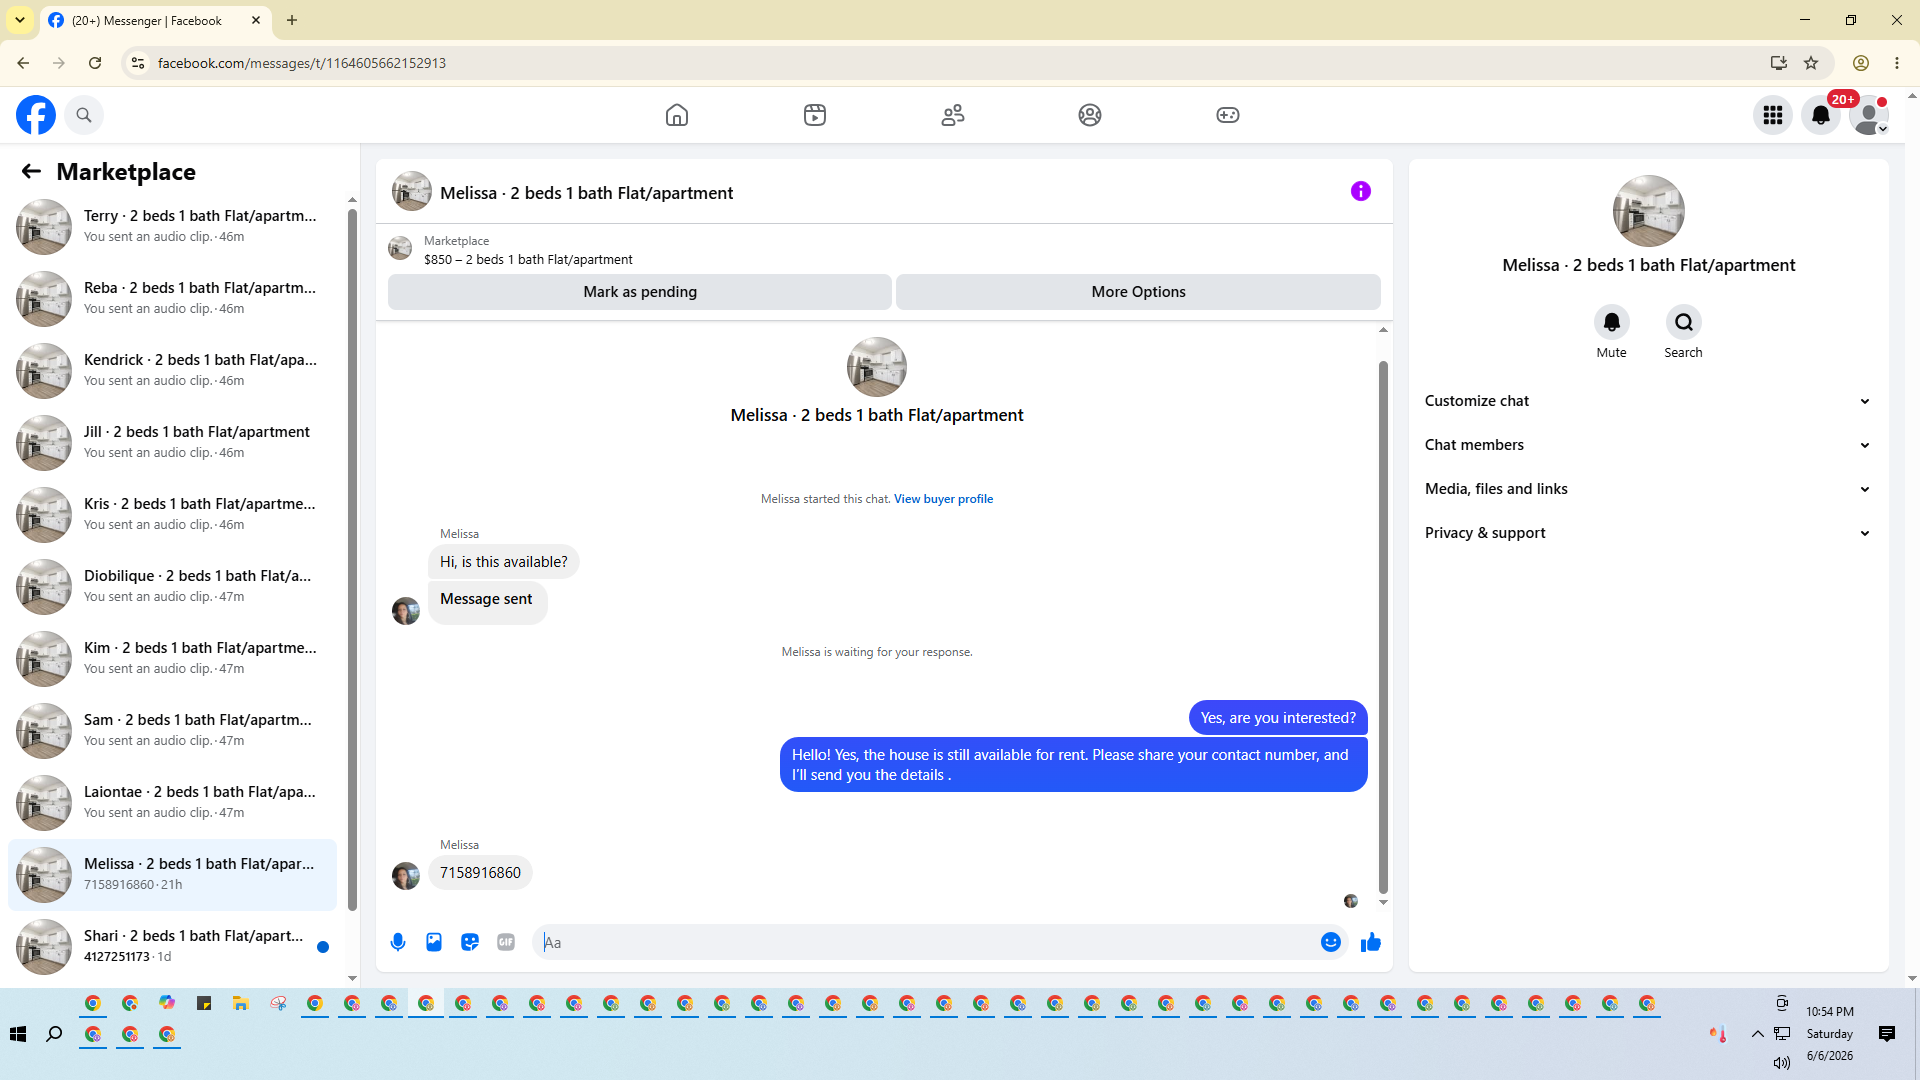Reload the page with browser refresh
1920x1080 pixels.
click(x=95, y=63)
